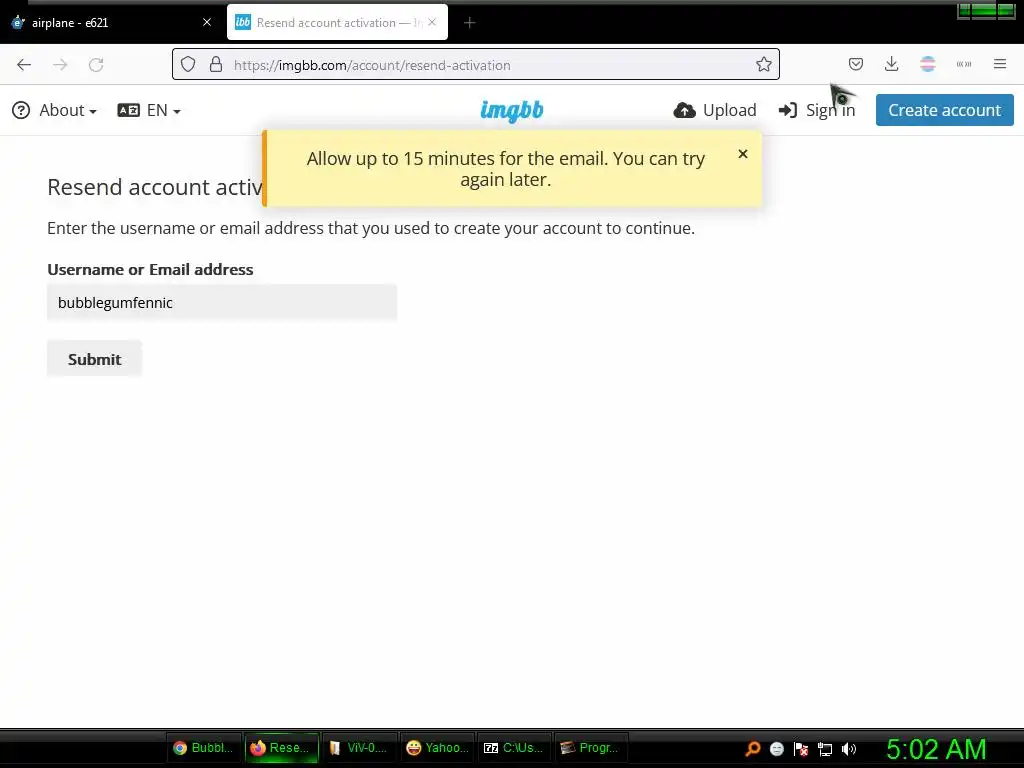Open the EN language dropdown

[x=149, y=110]
